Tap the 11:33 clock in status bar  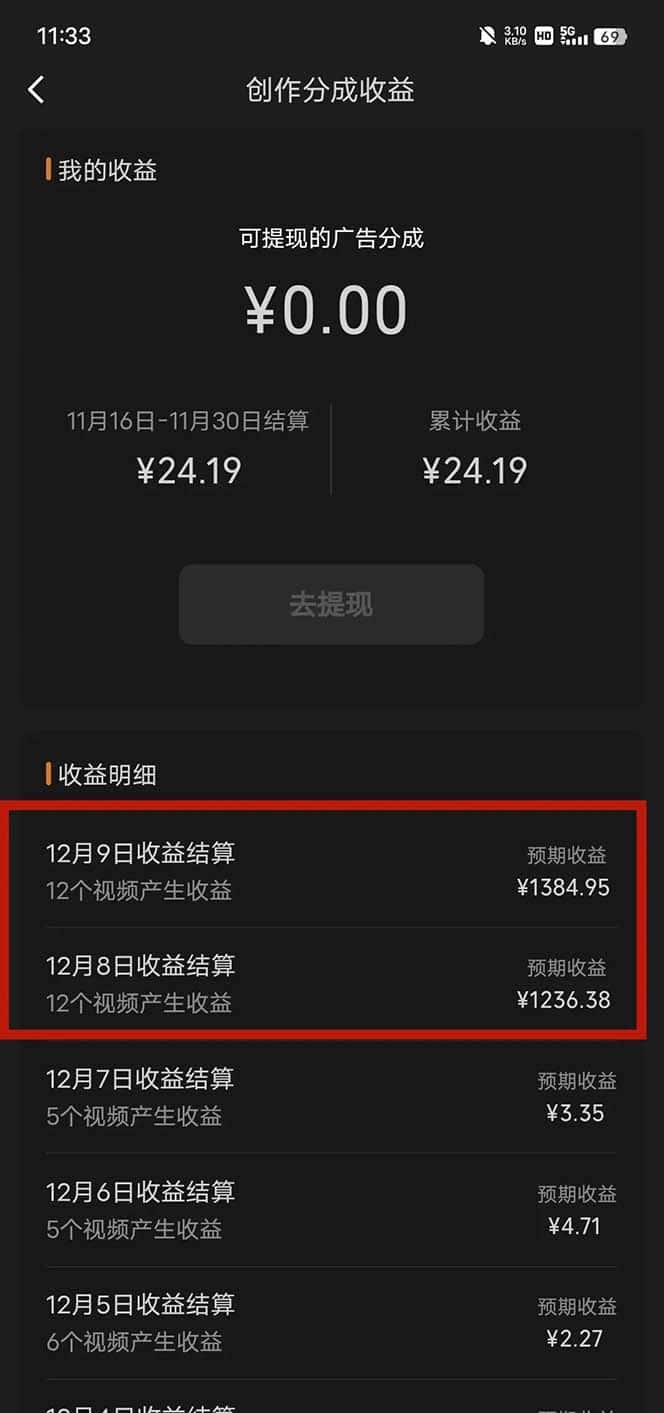64,36
